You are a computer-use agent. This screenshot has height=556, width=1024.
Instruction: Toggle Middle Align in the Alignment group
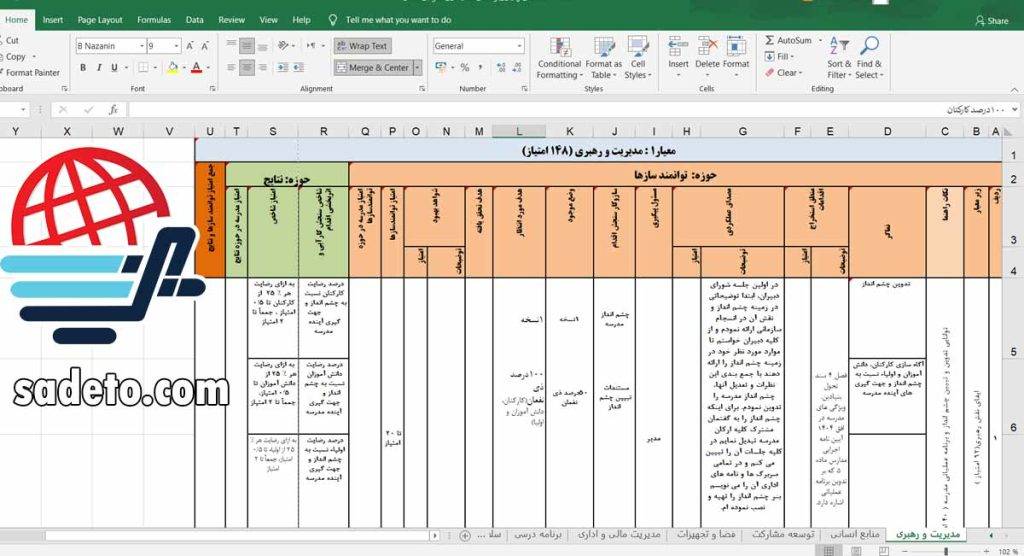pyautogui.click(x=247, y=46)
